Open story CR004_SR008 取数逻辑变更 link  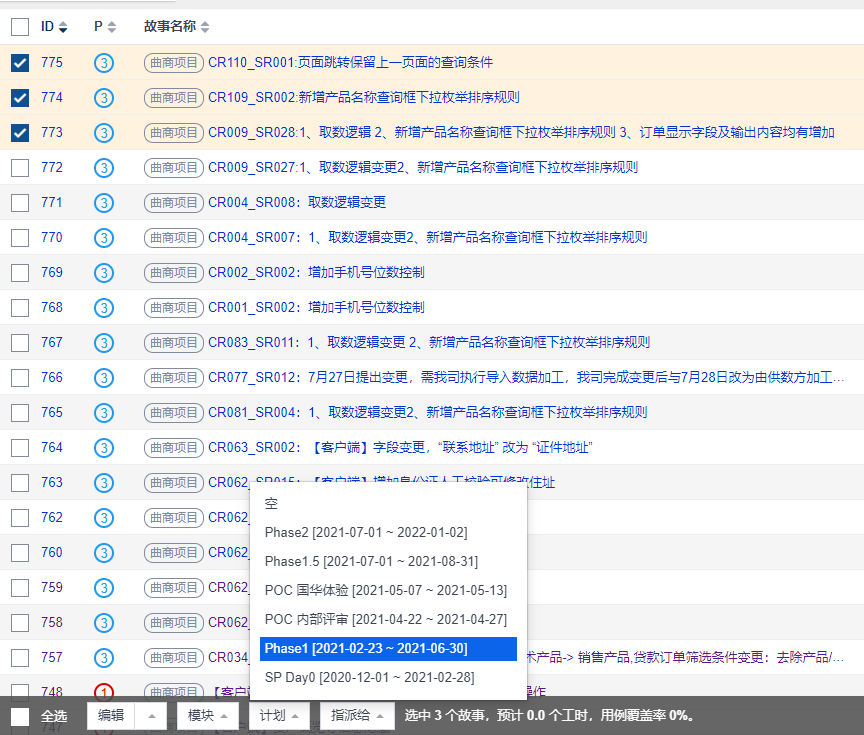tap(296, 203)
